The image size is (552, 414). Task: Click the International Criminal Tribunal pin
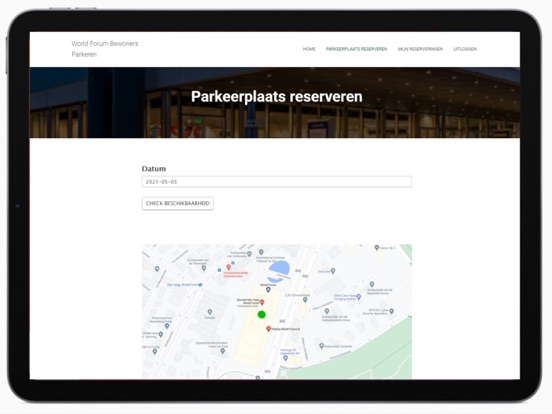coord(261,252)
